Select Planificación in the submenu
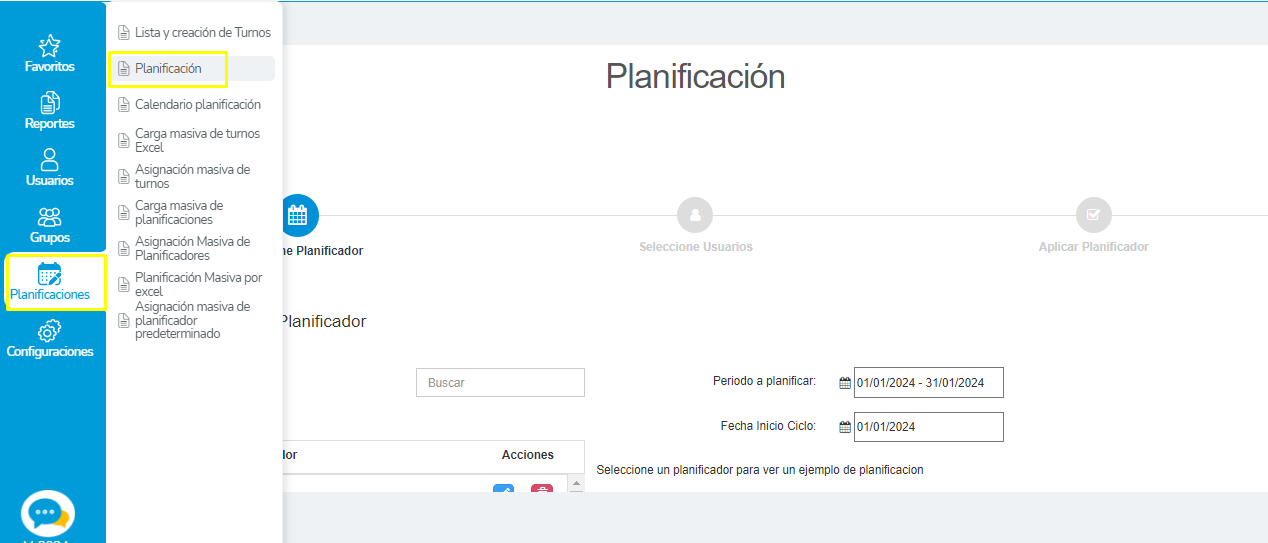Screen dimensions: 1268x543 pyautogui.click(x=168, y=69)
